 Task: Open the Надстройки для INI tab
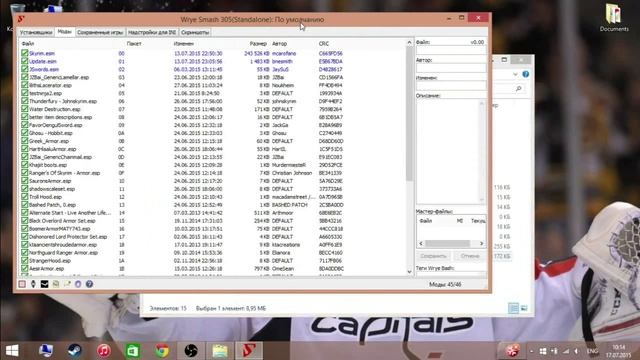[152, 32]
